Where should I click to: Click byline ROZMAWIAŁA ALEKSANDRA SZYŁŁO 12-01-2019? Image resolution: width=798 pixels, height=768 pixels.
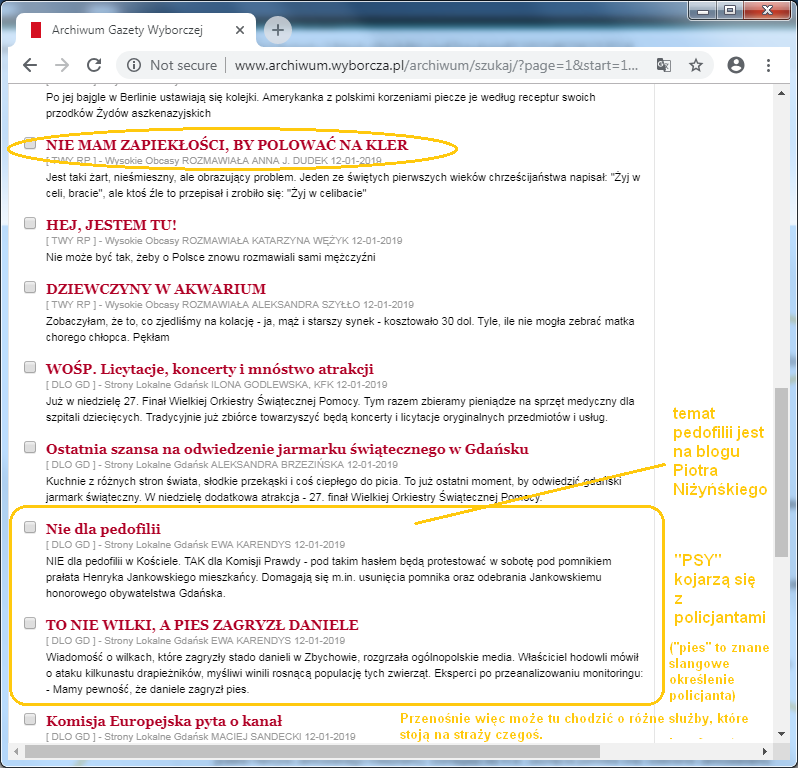tap(298, 305)
